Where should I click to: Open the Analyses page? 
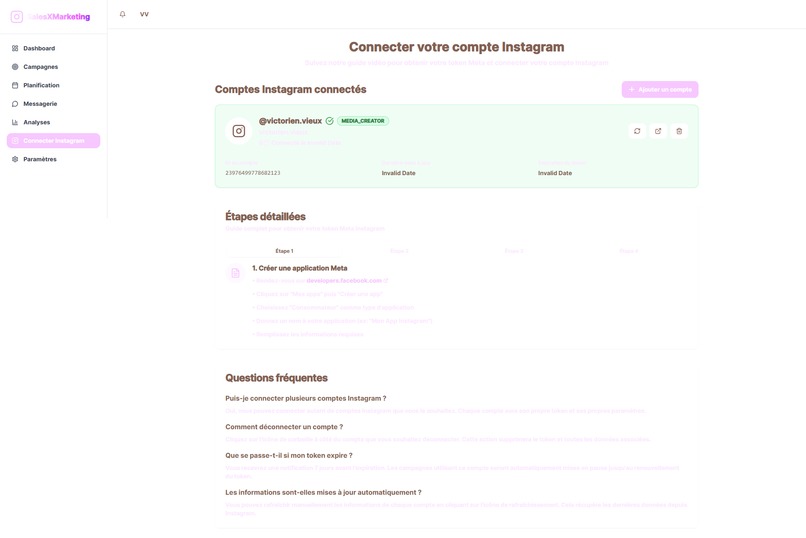coord(53,122)
